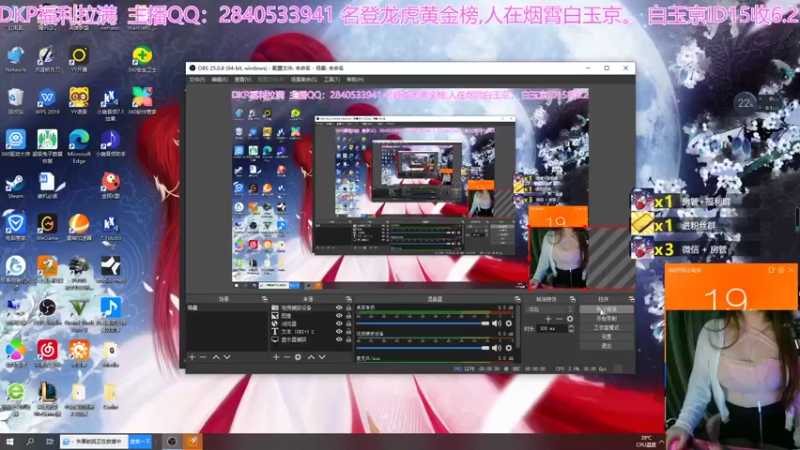Screen dimensions: 800x450
Task: Open the NetEase Cloud Music red icon
Action: tap(47, 353)
